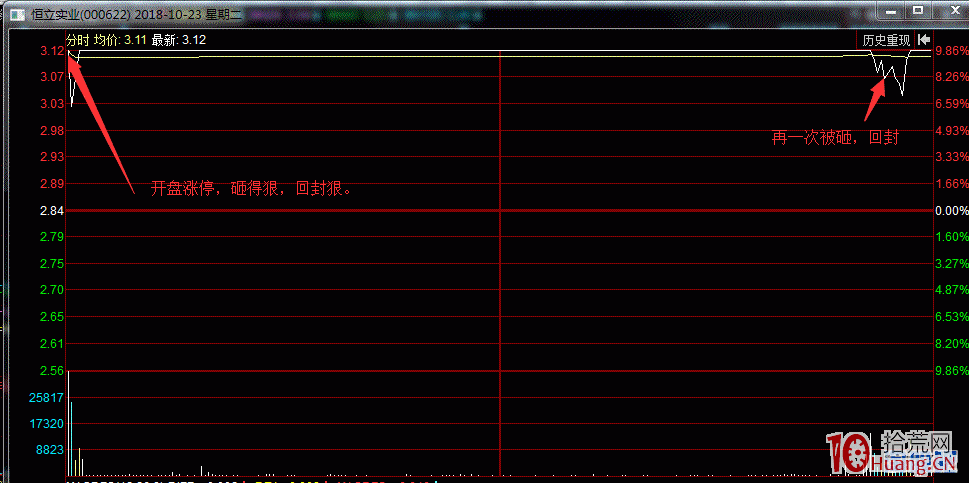Click the 6.59% percent axis label

[x=952, y=104]
